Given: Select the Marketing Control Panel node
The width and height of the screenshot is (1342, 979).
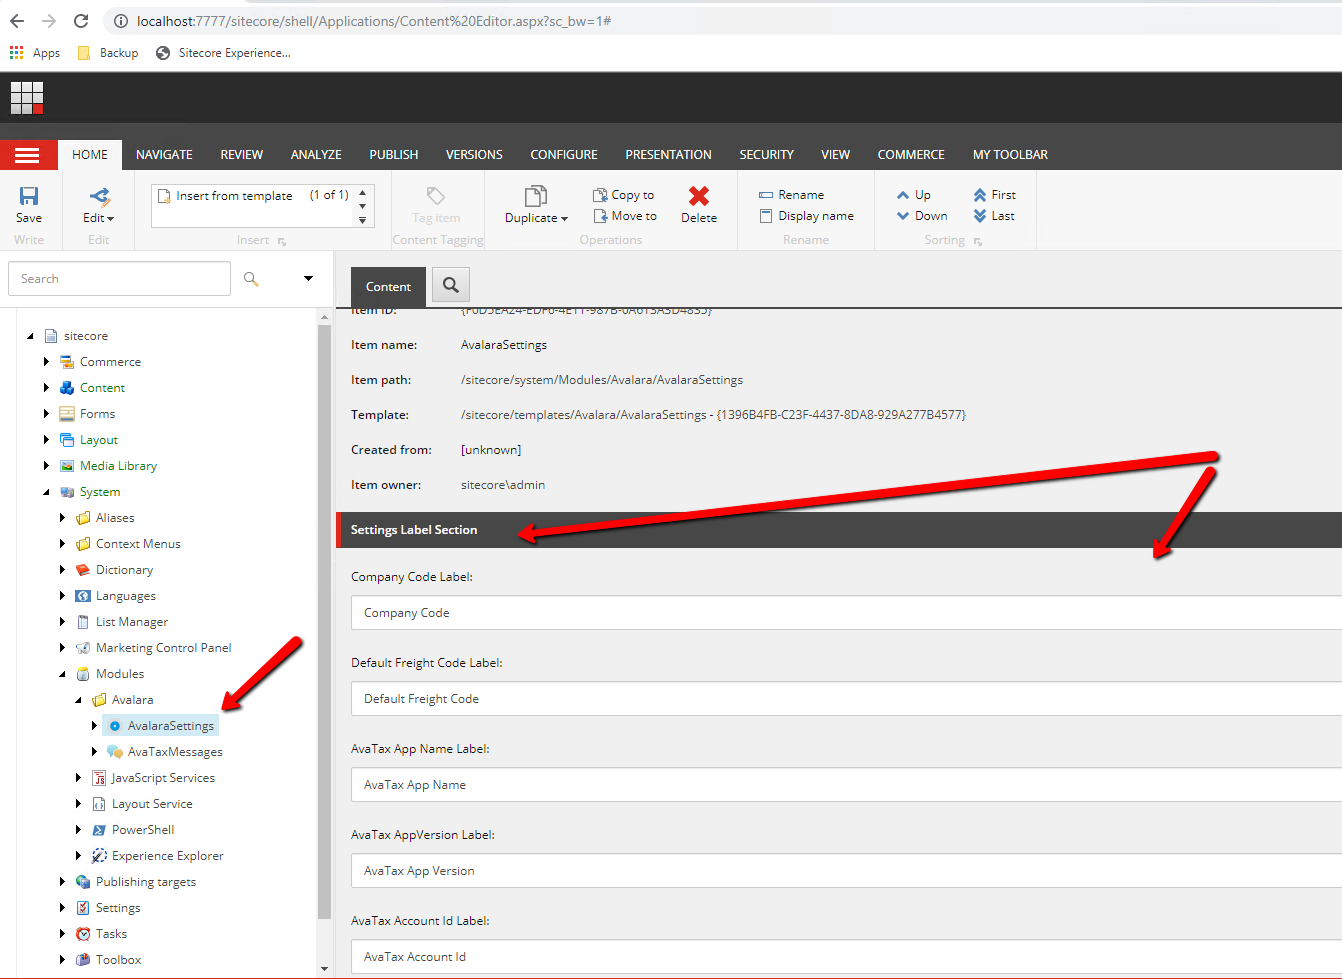Looking at the screenshot, I should (x=163, y=648).
